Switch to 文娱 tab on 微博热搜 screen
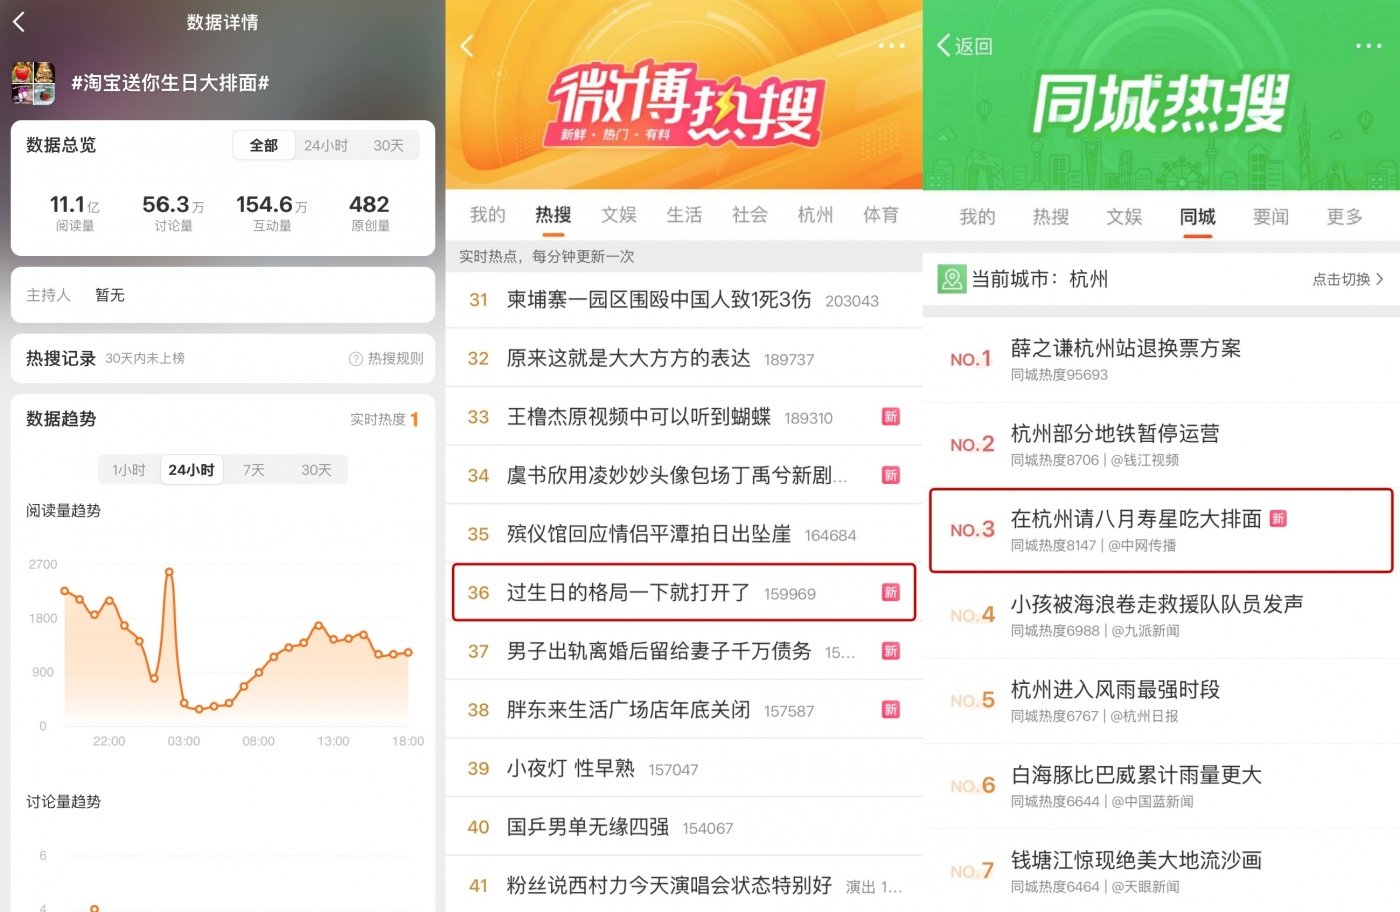 point(619,215)
